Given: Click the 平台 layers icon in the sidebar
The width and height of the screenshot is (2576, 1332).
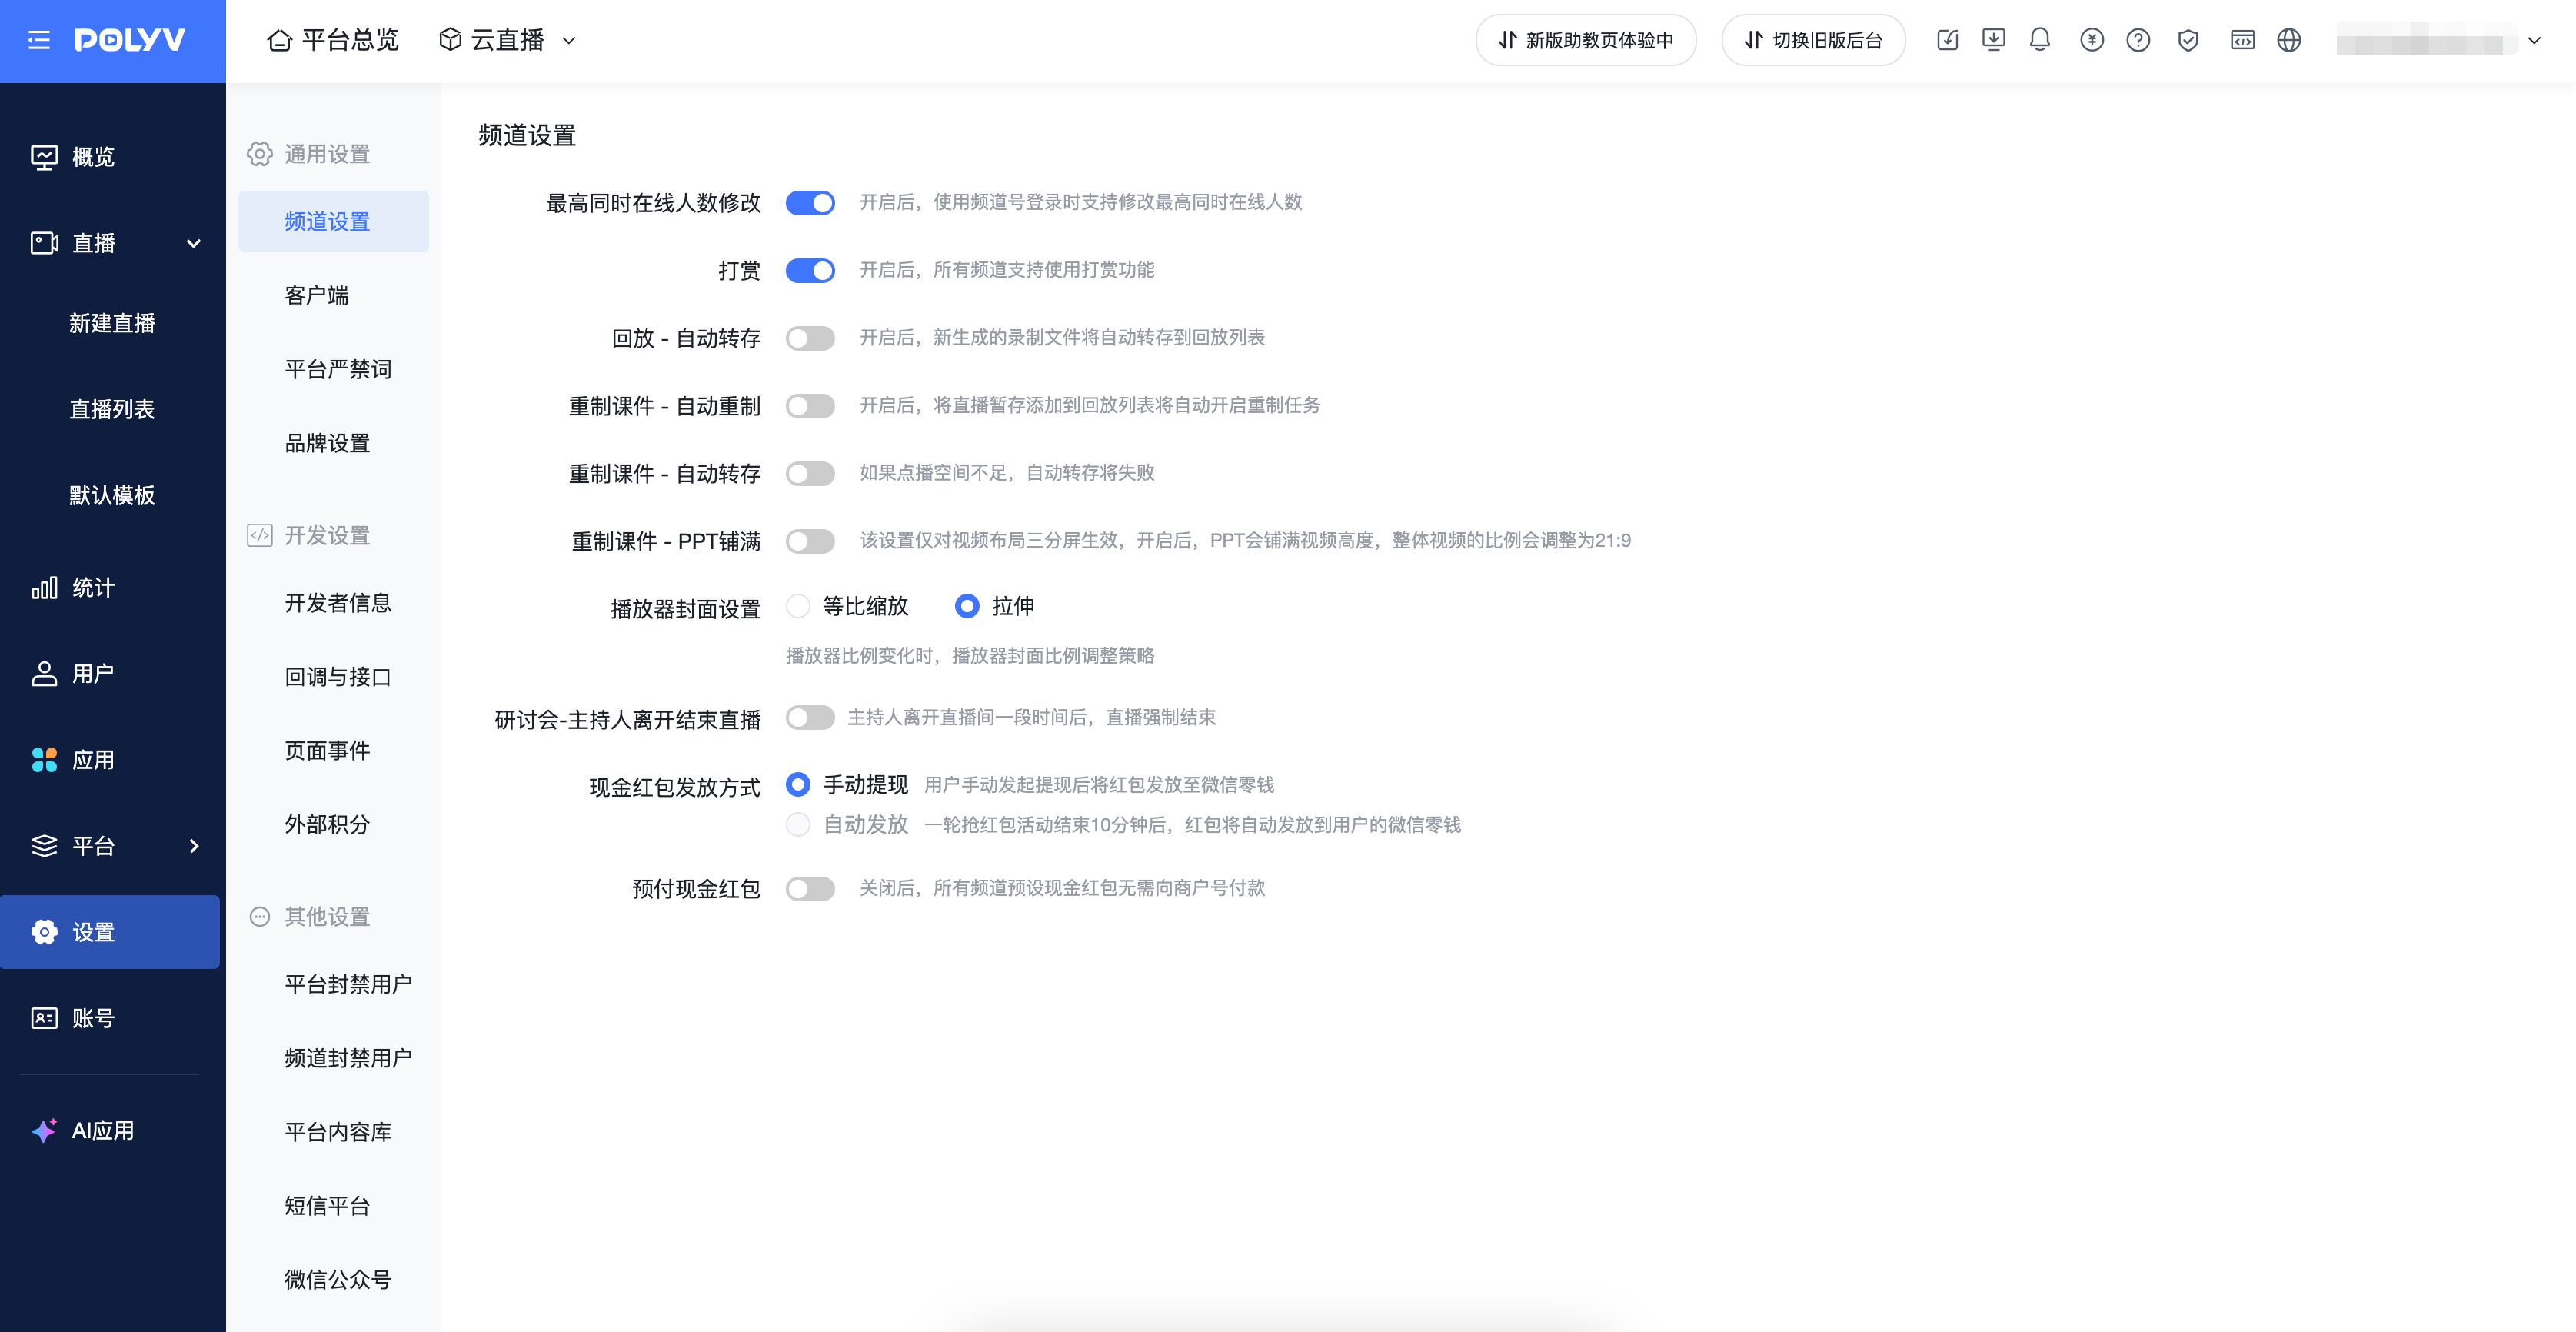Looking at the screenshot, I should (44, 846).
